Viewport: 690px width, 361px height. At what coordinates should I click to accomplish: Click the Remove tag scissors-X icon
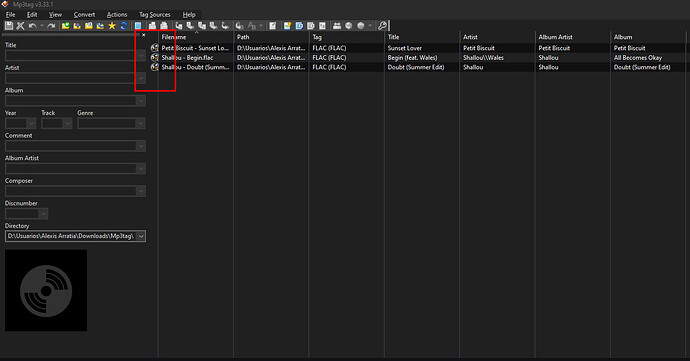point(20,26)
